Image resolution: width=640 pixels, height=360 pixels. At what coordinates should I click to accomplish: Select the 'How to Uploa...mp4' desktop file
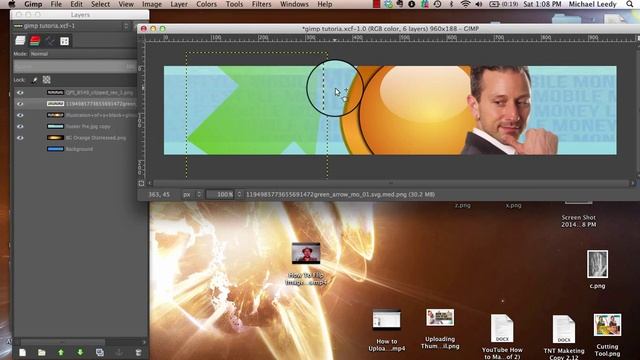coord(387,331)
